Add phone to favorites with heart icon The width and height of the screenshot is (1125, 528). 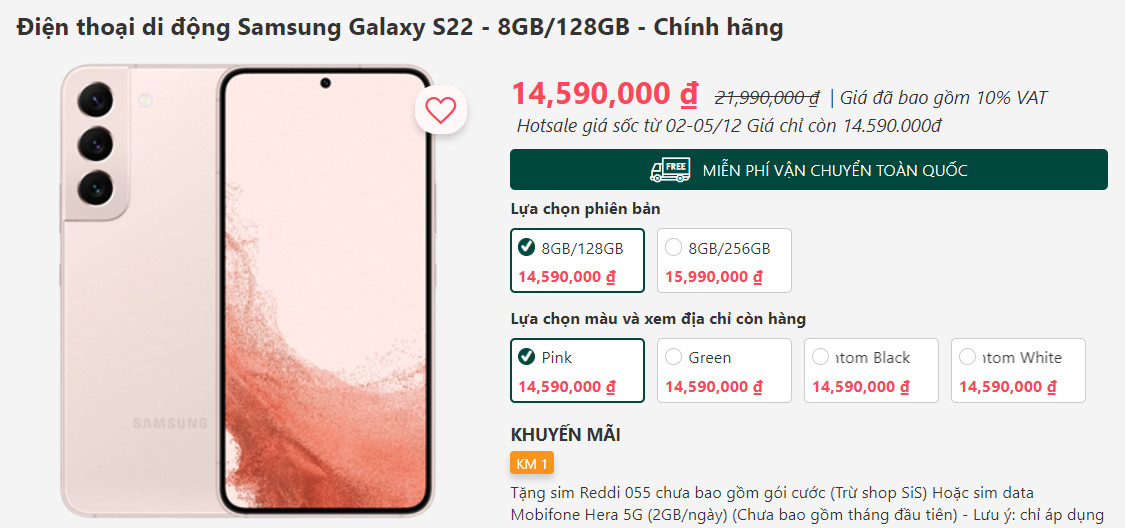[x=441, y=110]
